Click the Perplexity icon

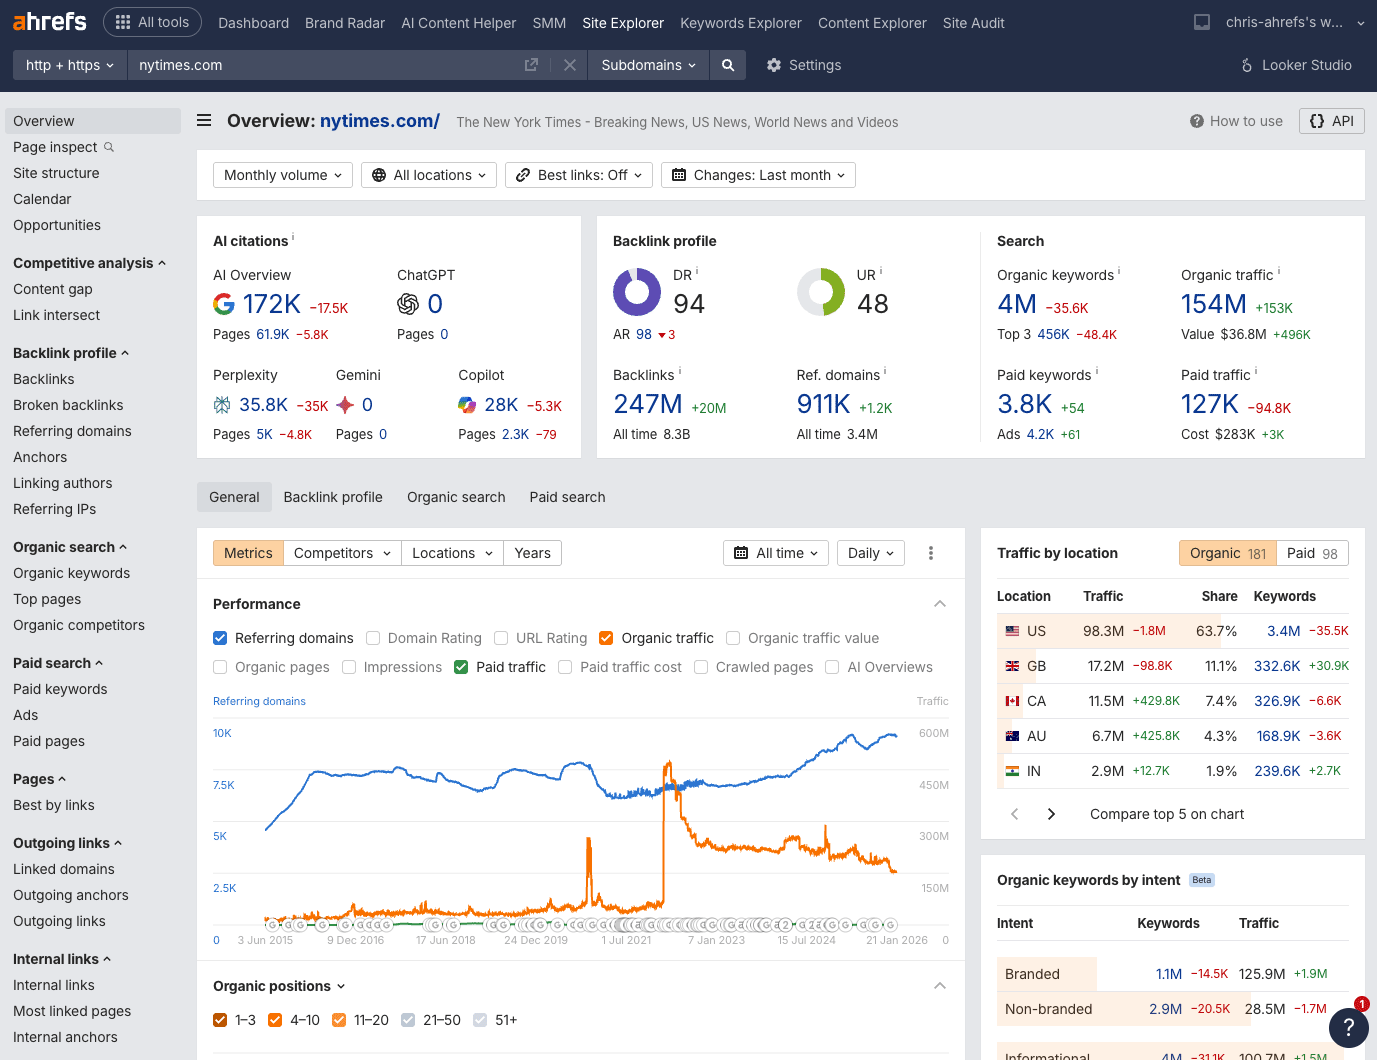(222, 405)
